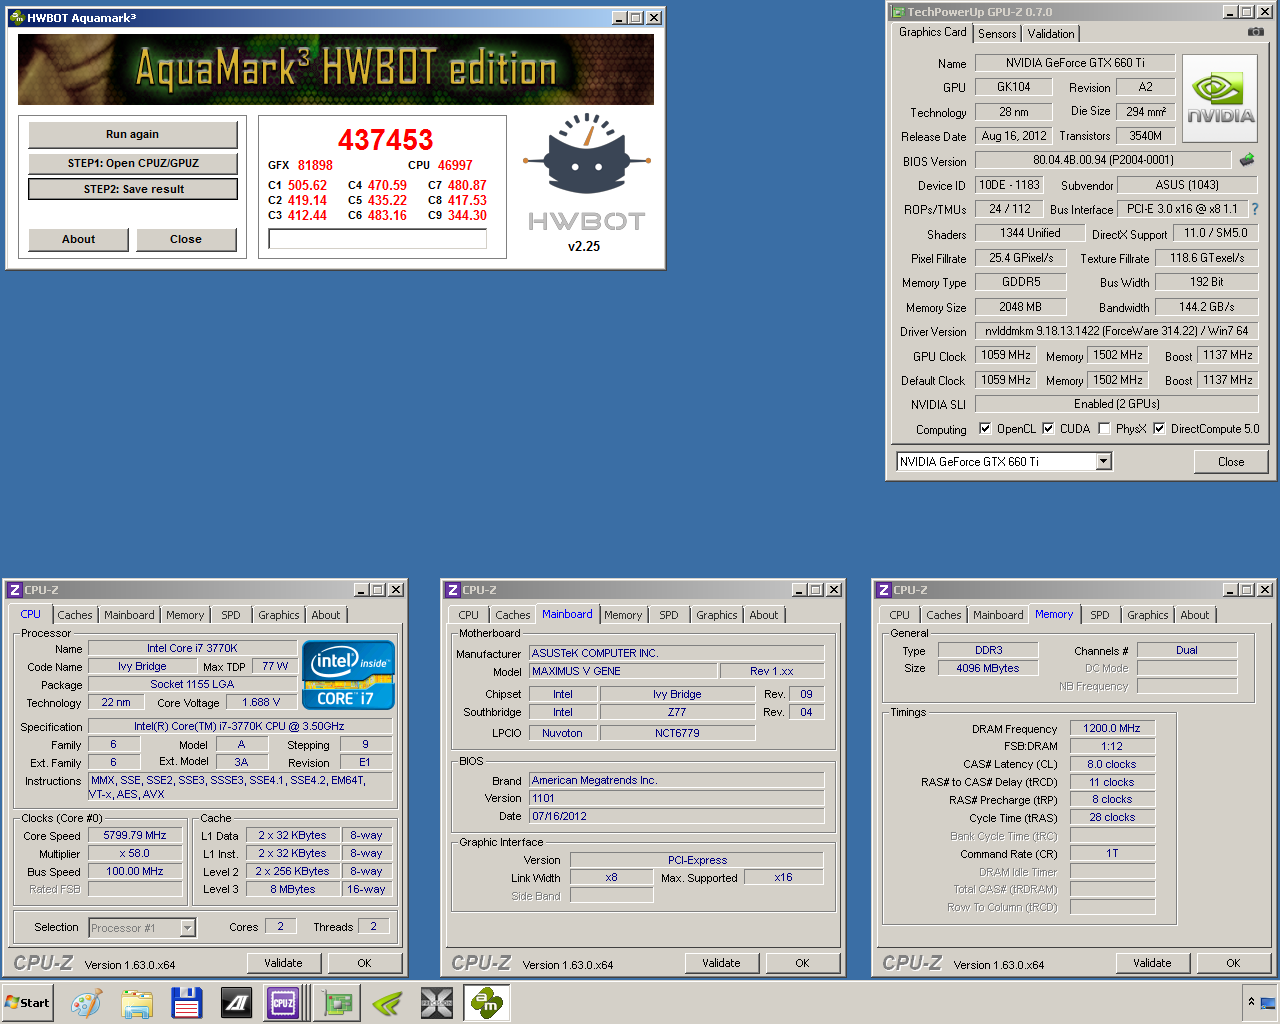This screenshot has width=1280, height=1024.
Task: Click the BIOS version field 1101
Action: [677, 798]
